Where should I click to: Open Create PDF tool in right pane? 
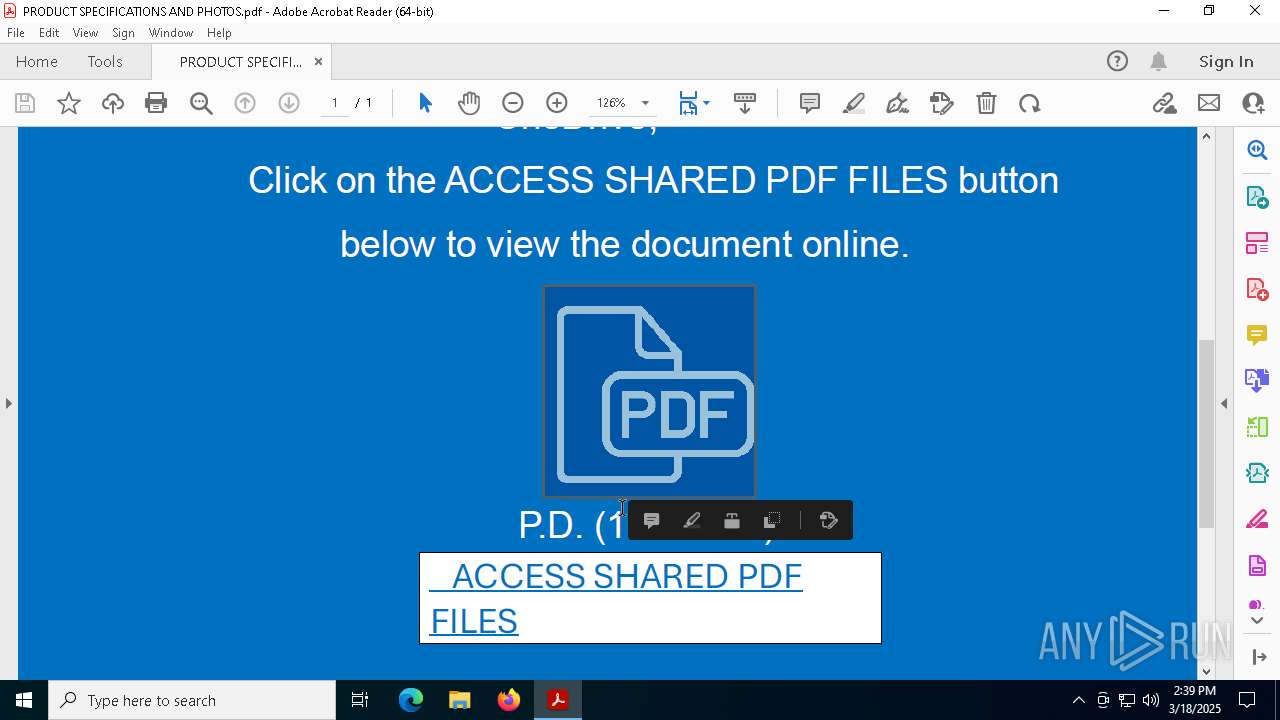1257,289
